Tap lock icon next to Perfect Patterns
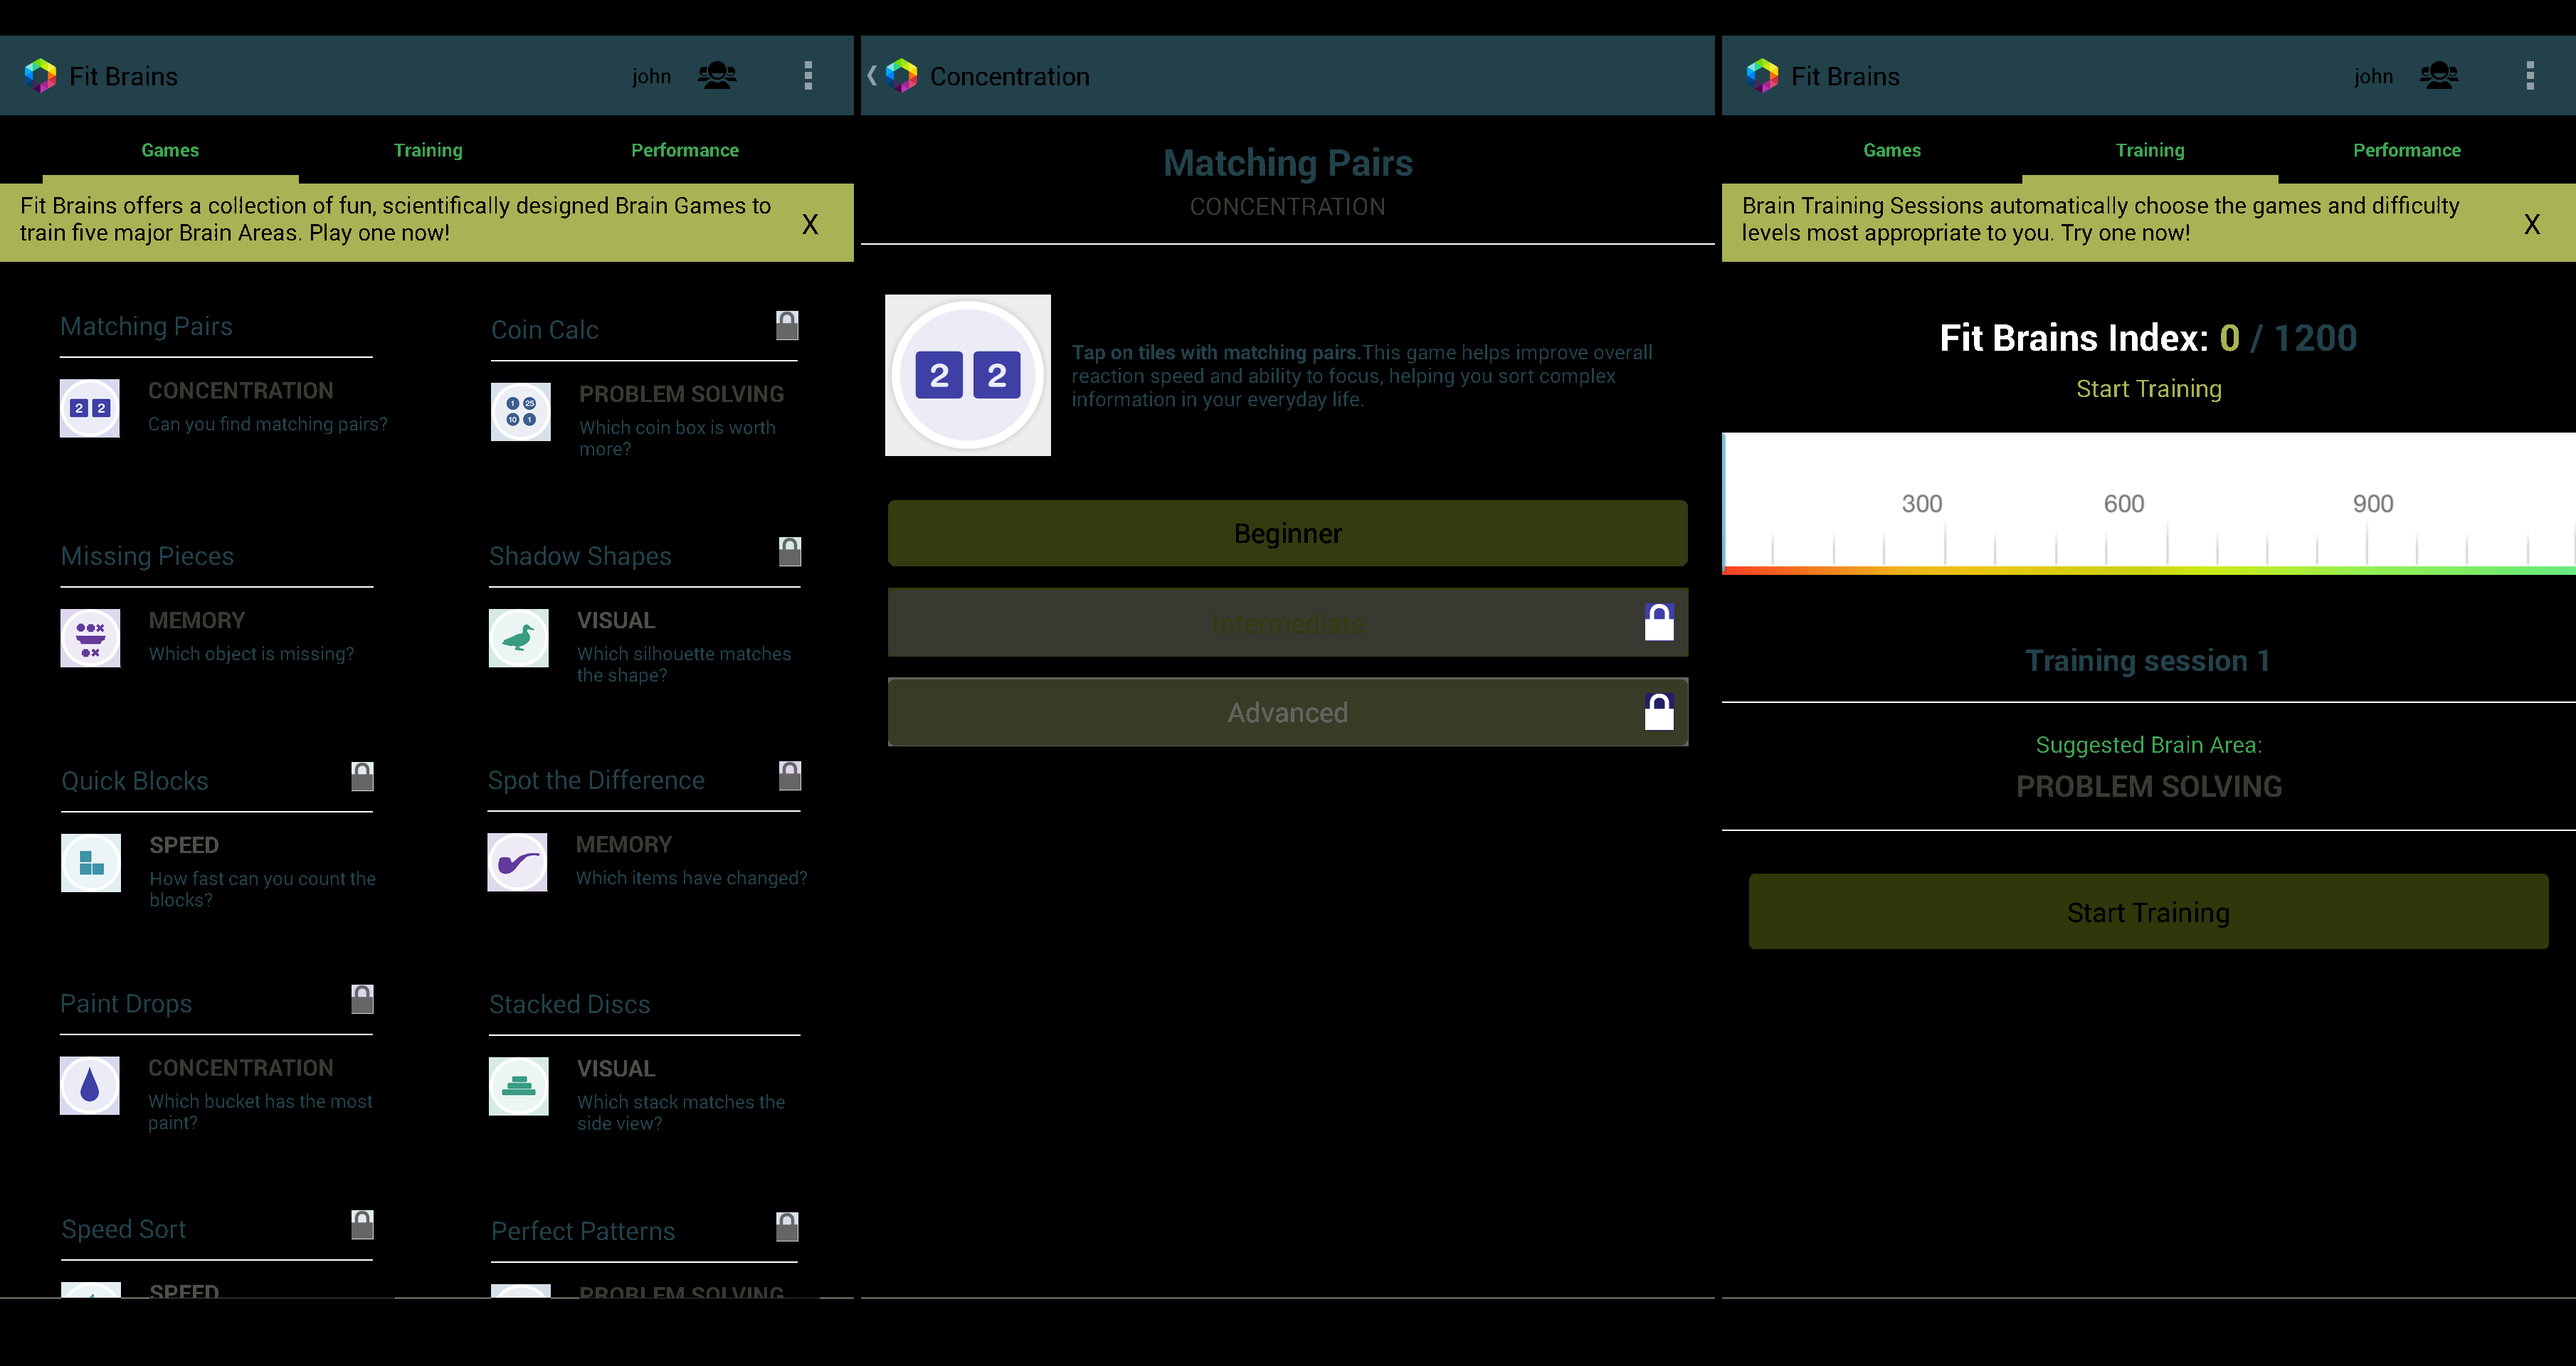This screenshot has width=2576, height=1366. click(x=787, y=1227)
